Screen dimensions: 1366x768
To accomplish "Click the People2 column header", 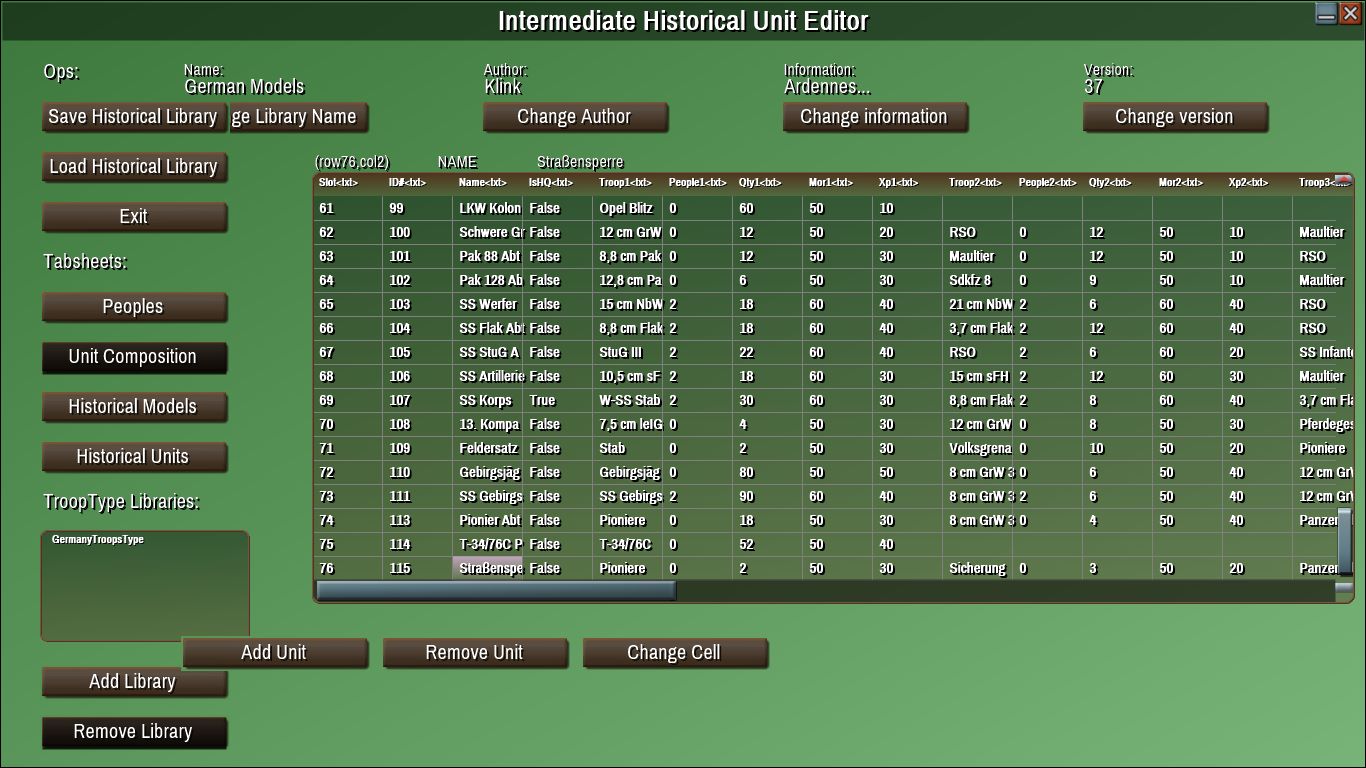I will (x=1047, y=183).
